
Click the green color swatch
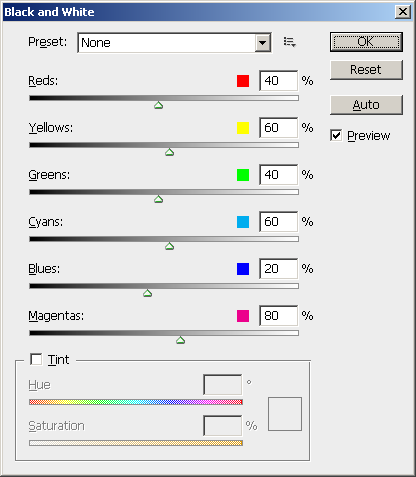[243, 175]
